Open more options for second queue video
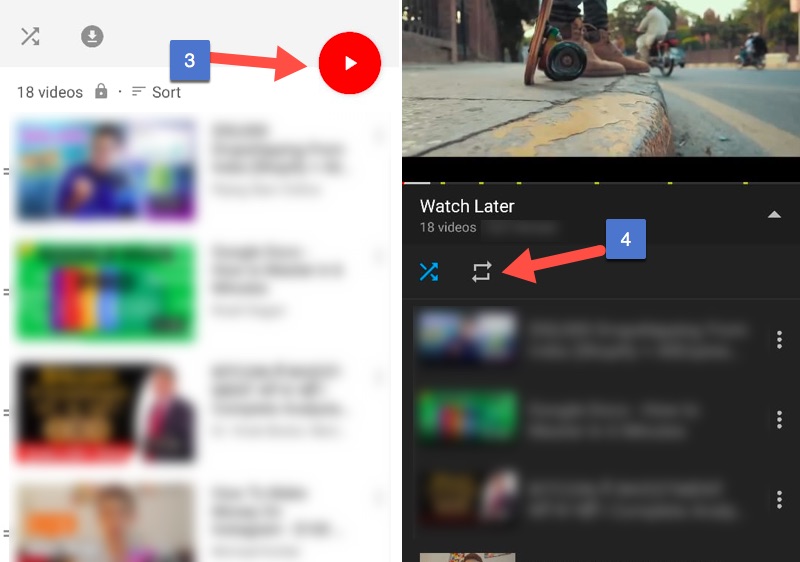This screenshot has width=800, height=562. click(779, 419)
